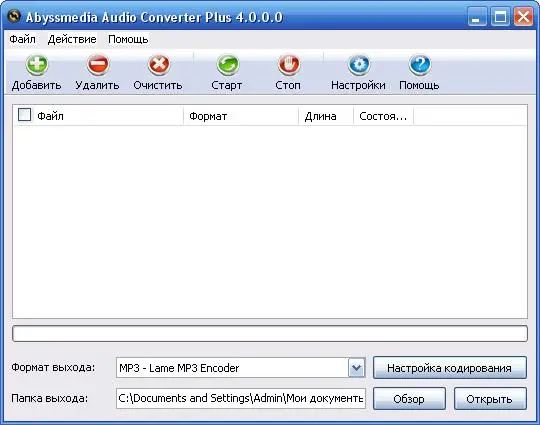The width and height of the screenshot is (540, 425).
Task: Click the green Добавить plus icon
Action: click(37, 65)
